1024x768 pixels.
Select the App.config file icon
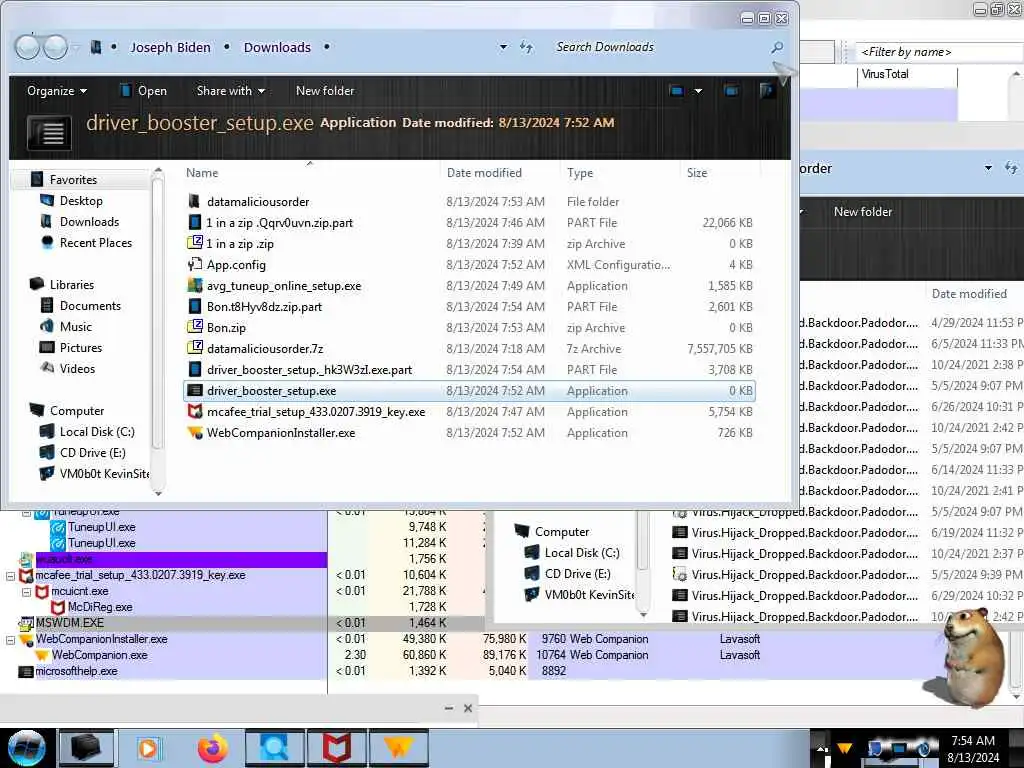pyautogui.click(x=195, y=264)
